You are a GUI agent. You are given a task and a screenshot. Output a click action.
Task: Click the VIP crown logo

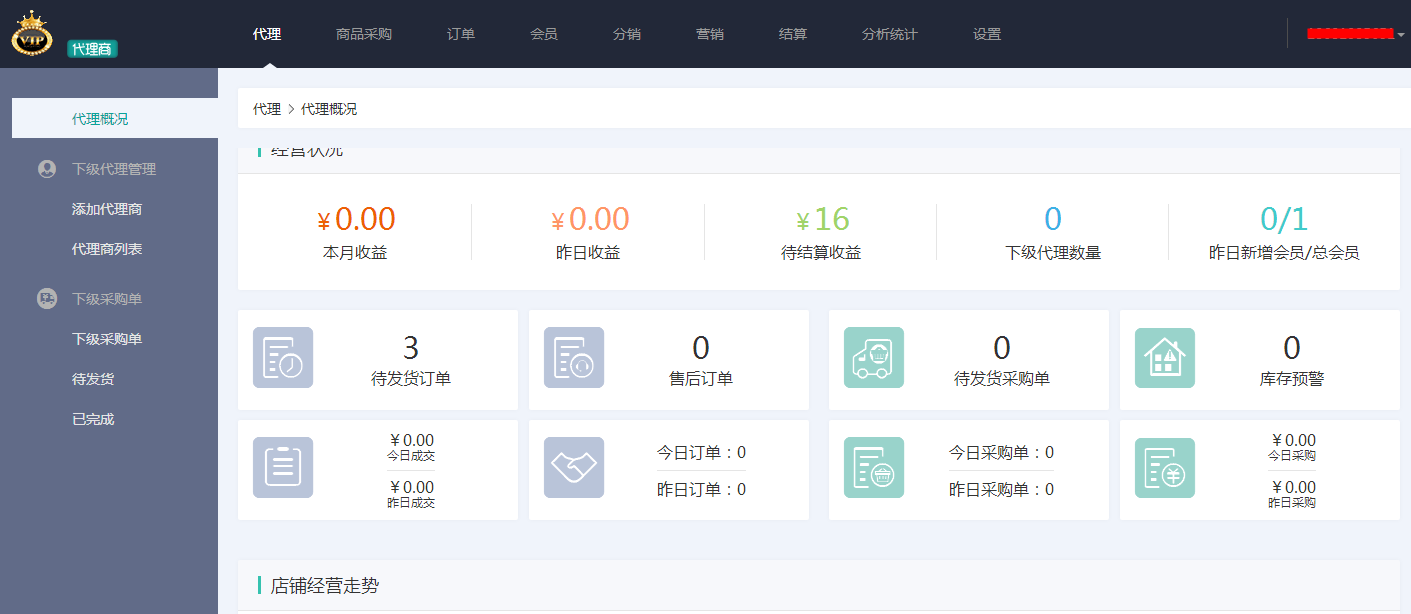tap(31, 33)
